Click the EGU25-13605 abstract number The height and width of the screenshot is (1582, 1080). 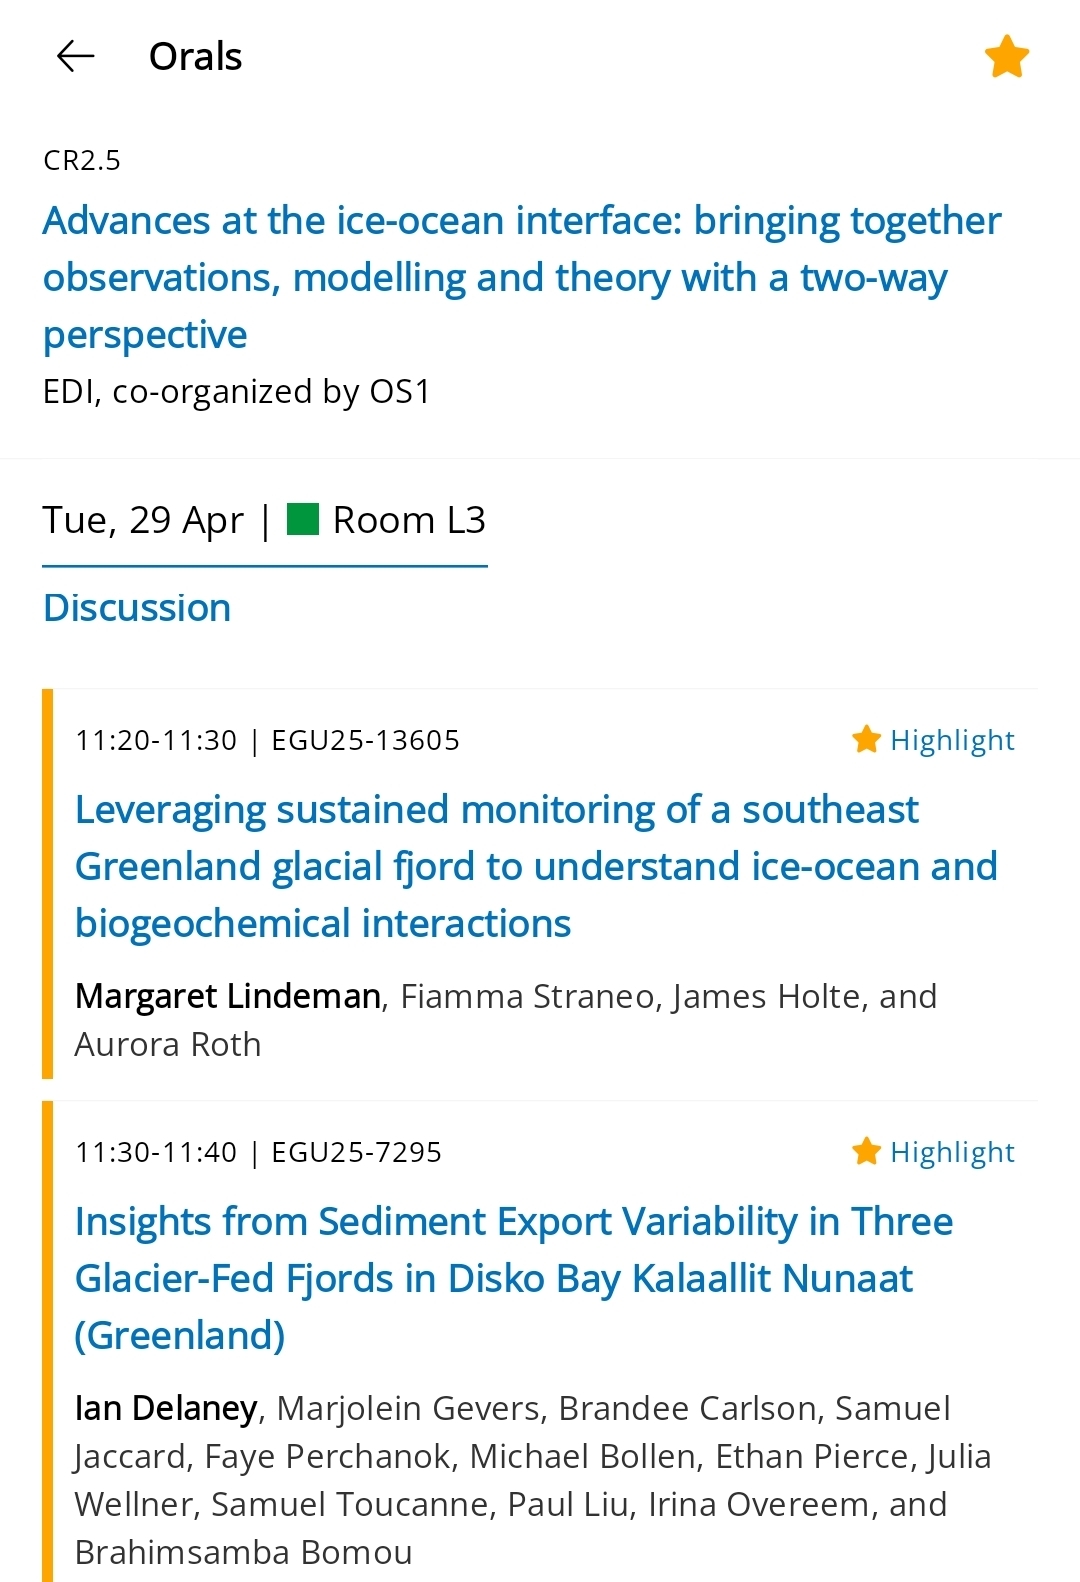click(x=366, y=741)
